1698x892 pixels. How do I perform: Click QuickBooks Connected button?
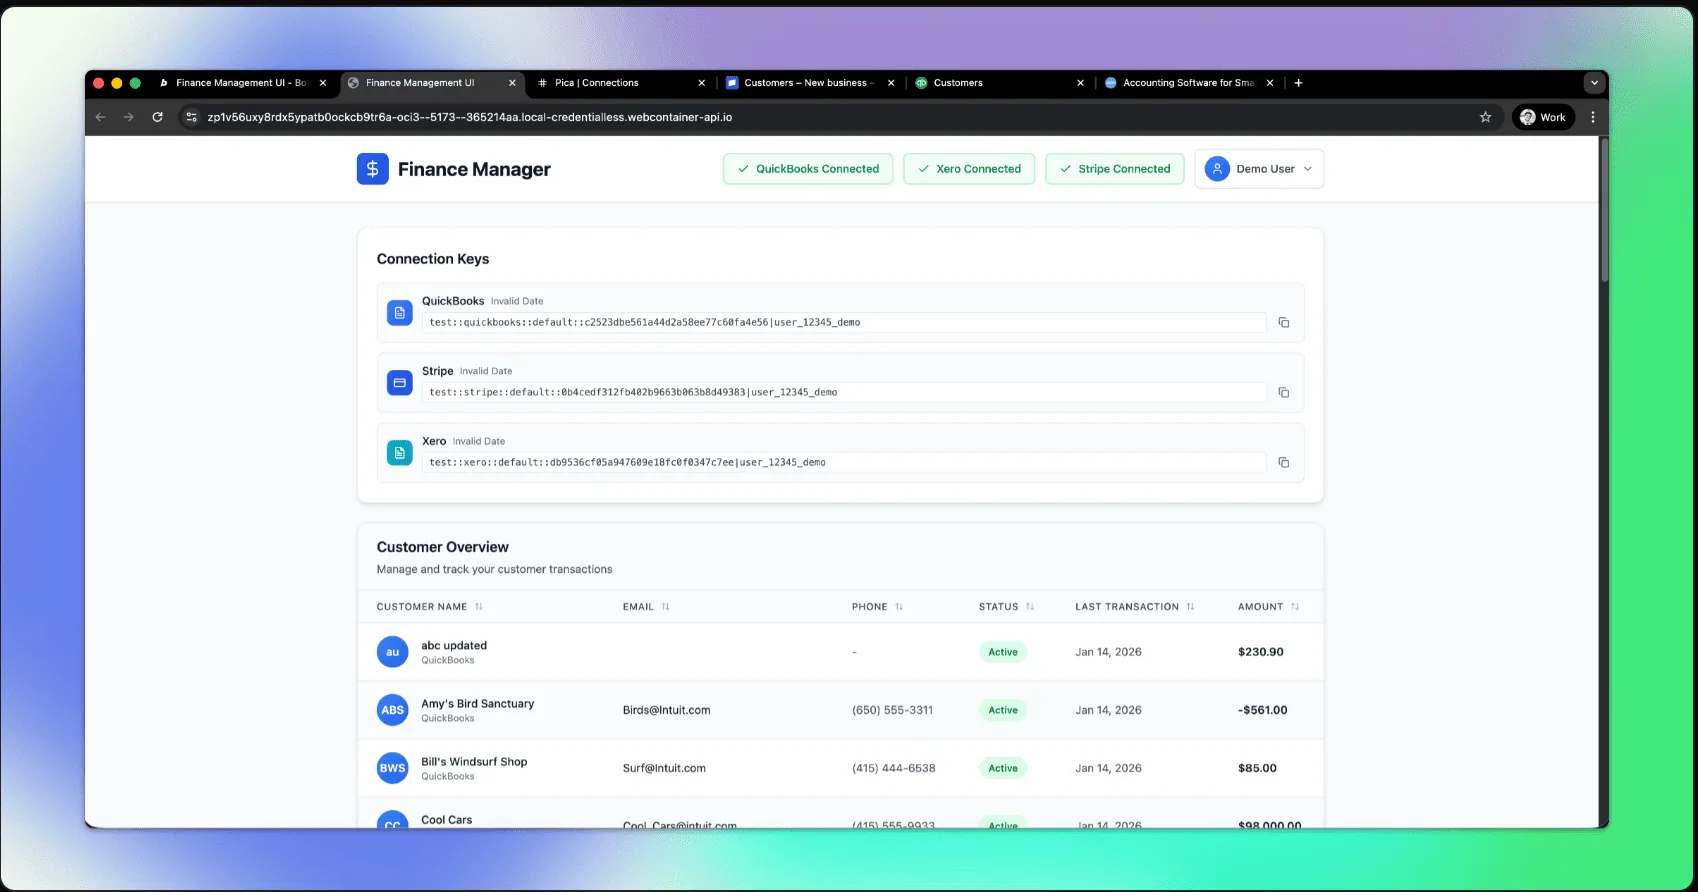click(808, 169)
